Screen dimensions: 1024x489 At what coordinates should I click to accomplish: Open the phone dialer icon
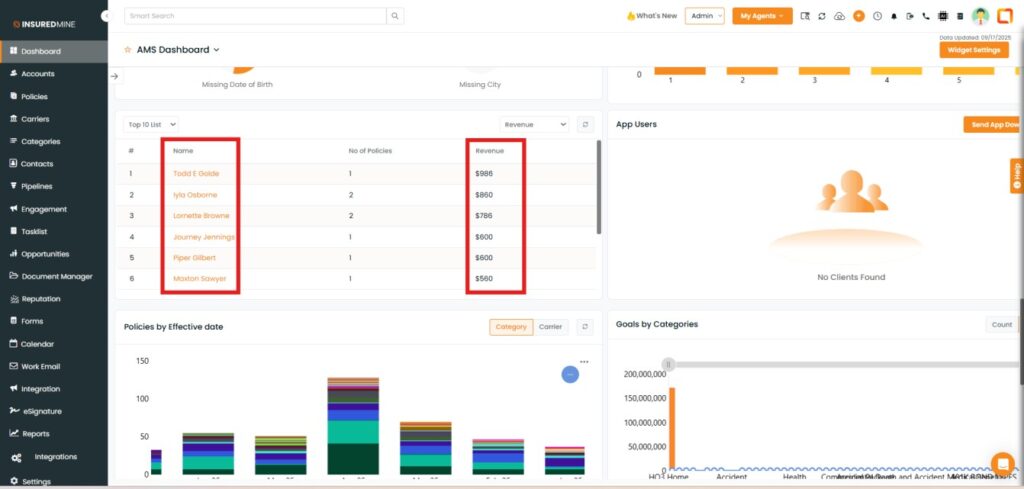click(926, 16)
